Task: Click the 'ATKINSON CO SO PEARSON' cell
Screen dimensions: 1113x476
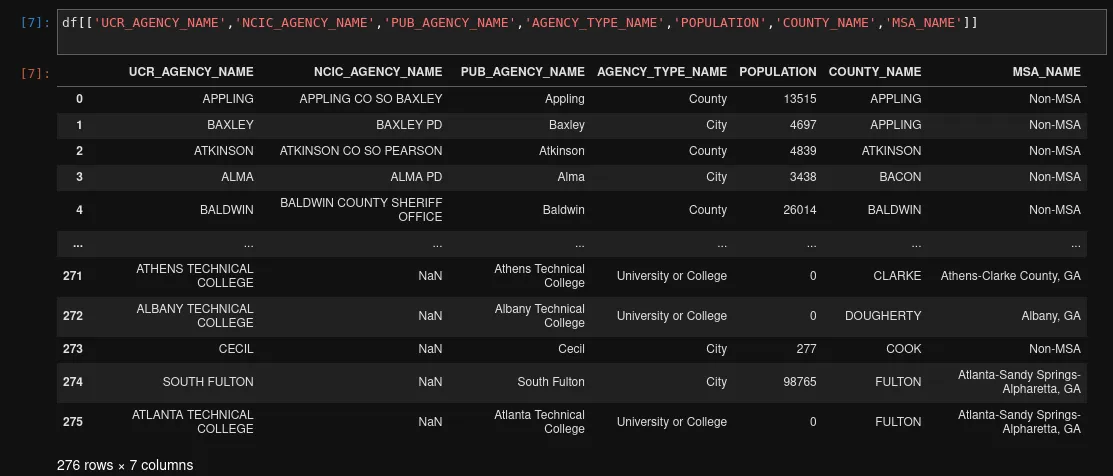Action: click(360, 151)
